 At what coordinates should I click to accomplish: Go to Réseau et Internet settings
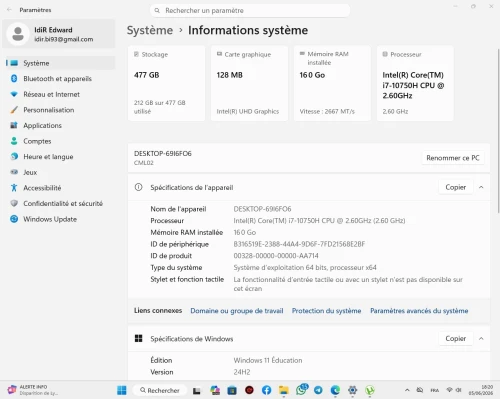tap(60, 94)
